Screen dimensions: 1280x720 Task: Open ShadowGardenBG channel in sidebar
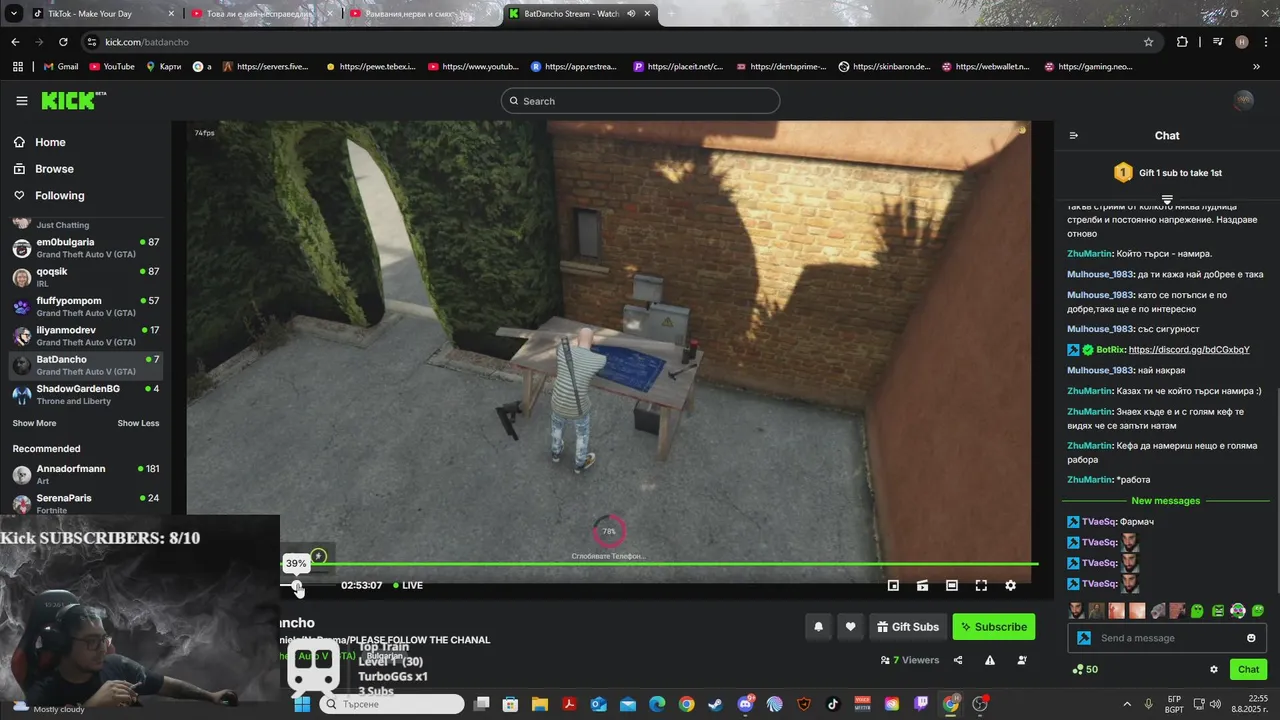[85, 394]
